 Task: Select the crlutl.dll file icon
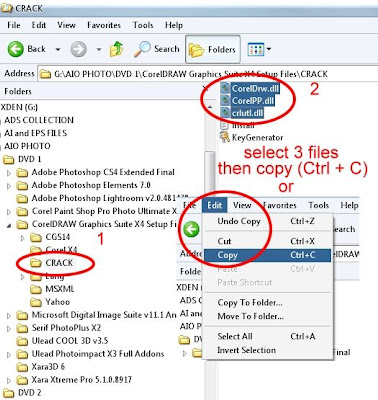[x=225, y=113]
